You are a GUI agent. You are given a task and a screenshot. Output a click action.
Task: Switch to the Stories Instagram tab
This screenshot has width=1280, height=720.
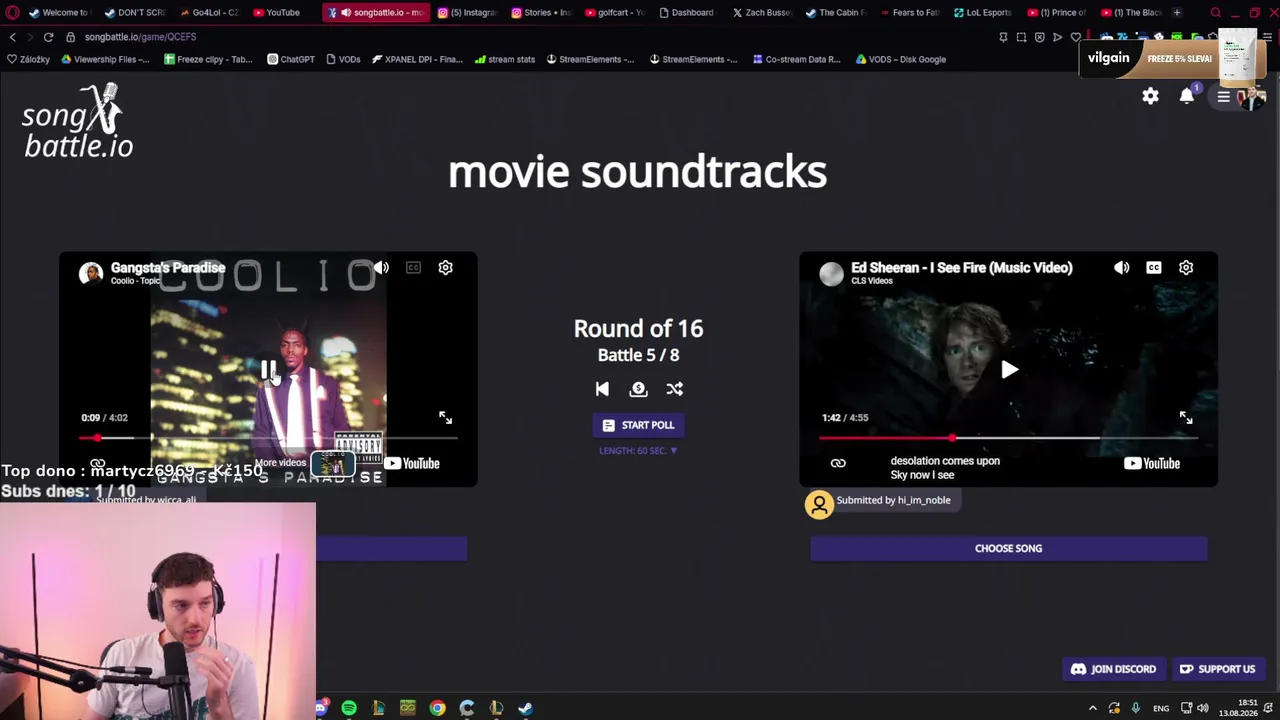coord(540,13)
